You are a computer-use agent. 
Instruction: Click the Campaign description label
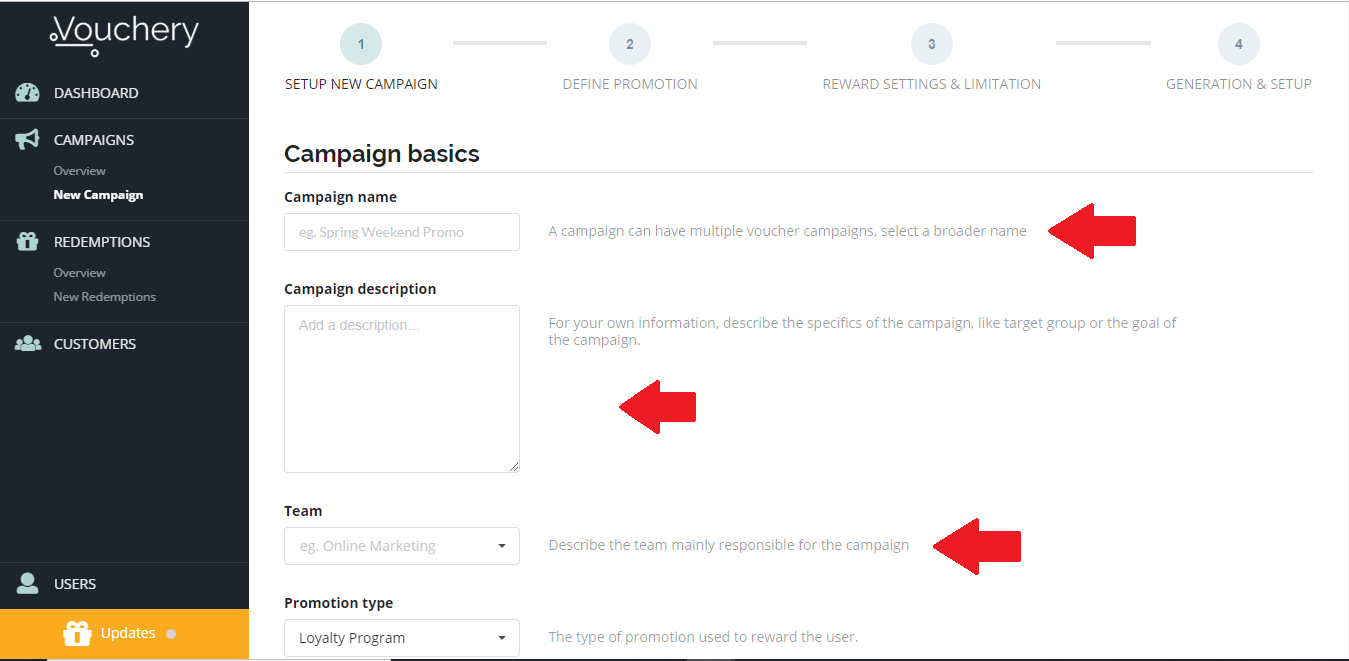pos(360,289)
